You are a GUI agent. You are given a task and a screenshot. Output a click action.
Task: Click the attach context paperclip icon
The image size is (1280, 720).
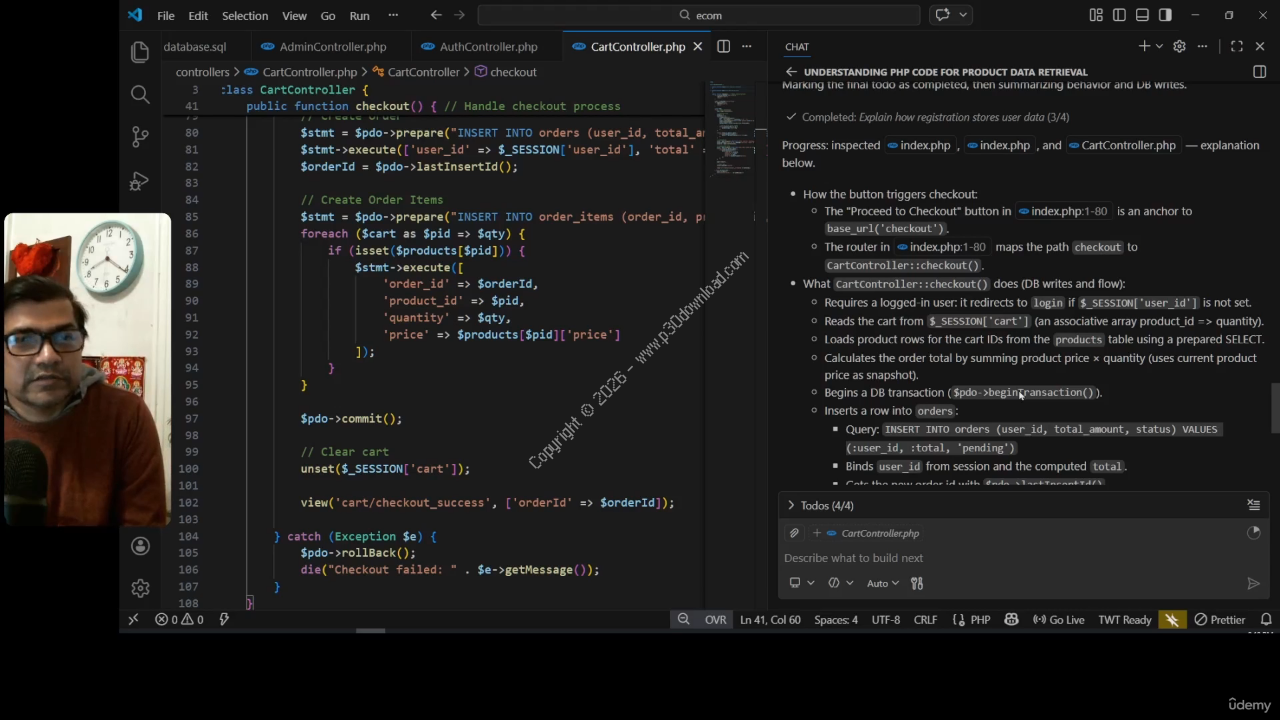[x=794, y=533]
